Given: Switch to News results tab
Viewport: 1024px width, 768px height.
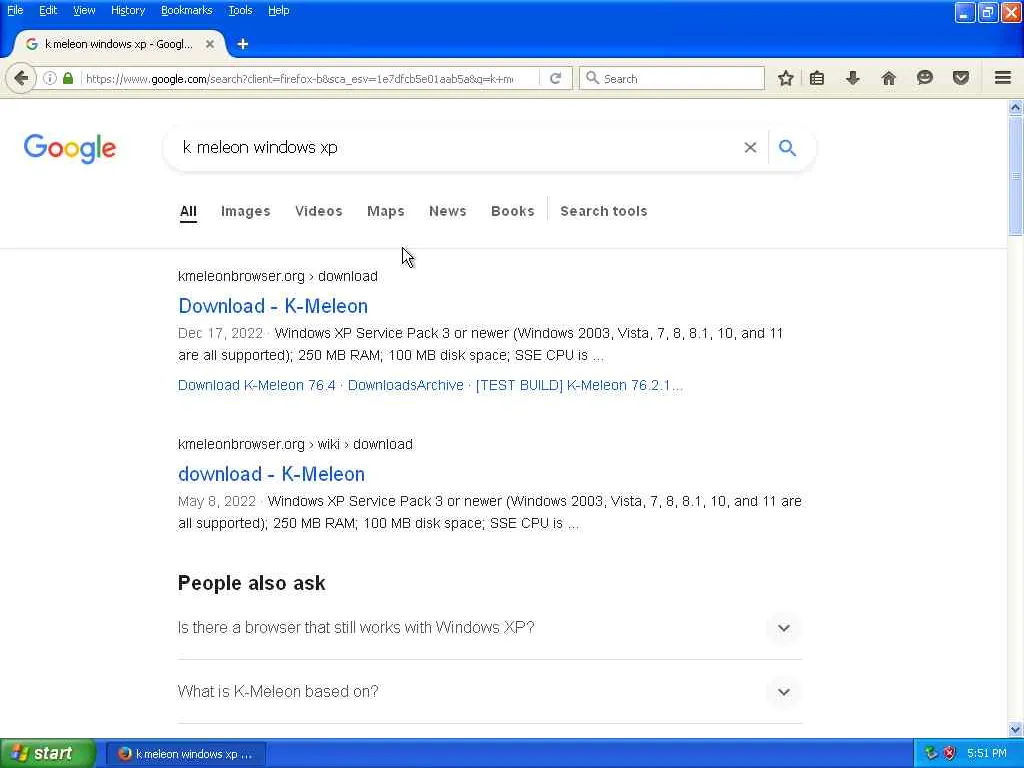Looking at the screenshot, I should (x=447, y=211).
